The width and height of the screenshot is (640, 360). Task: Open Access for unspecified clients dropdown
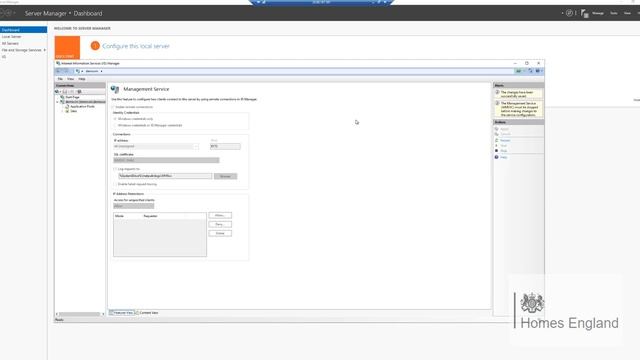click(134, 206)
